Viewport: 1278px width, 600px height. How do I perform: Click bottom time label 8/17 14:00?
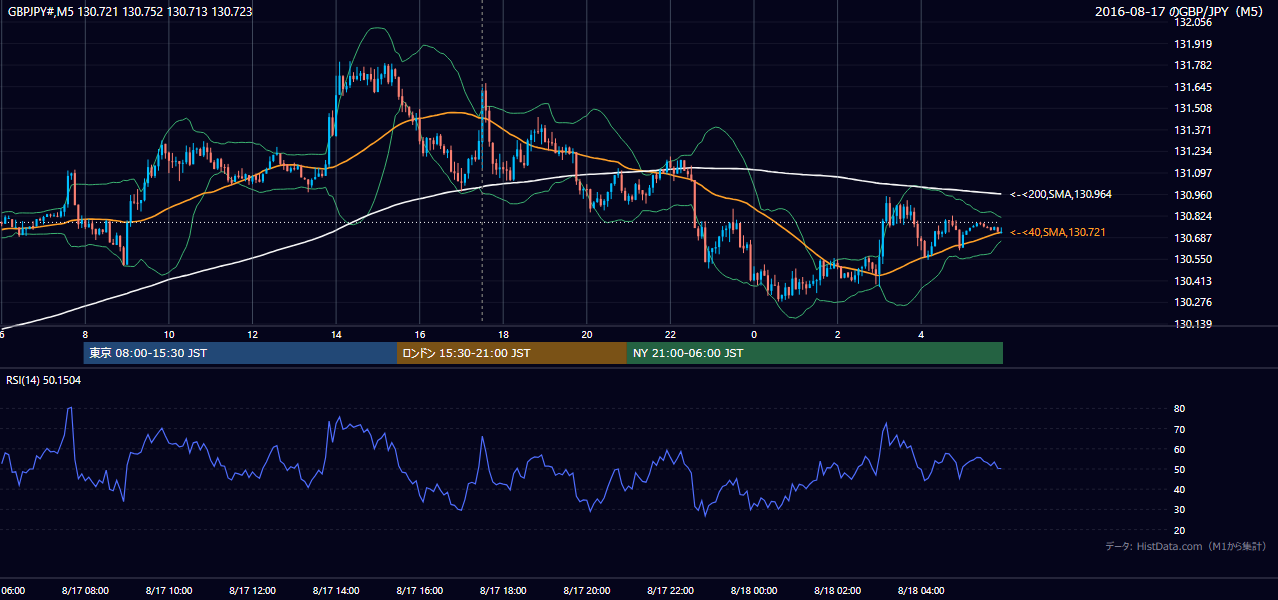click(x=336, y=590)
